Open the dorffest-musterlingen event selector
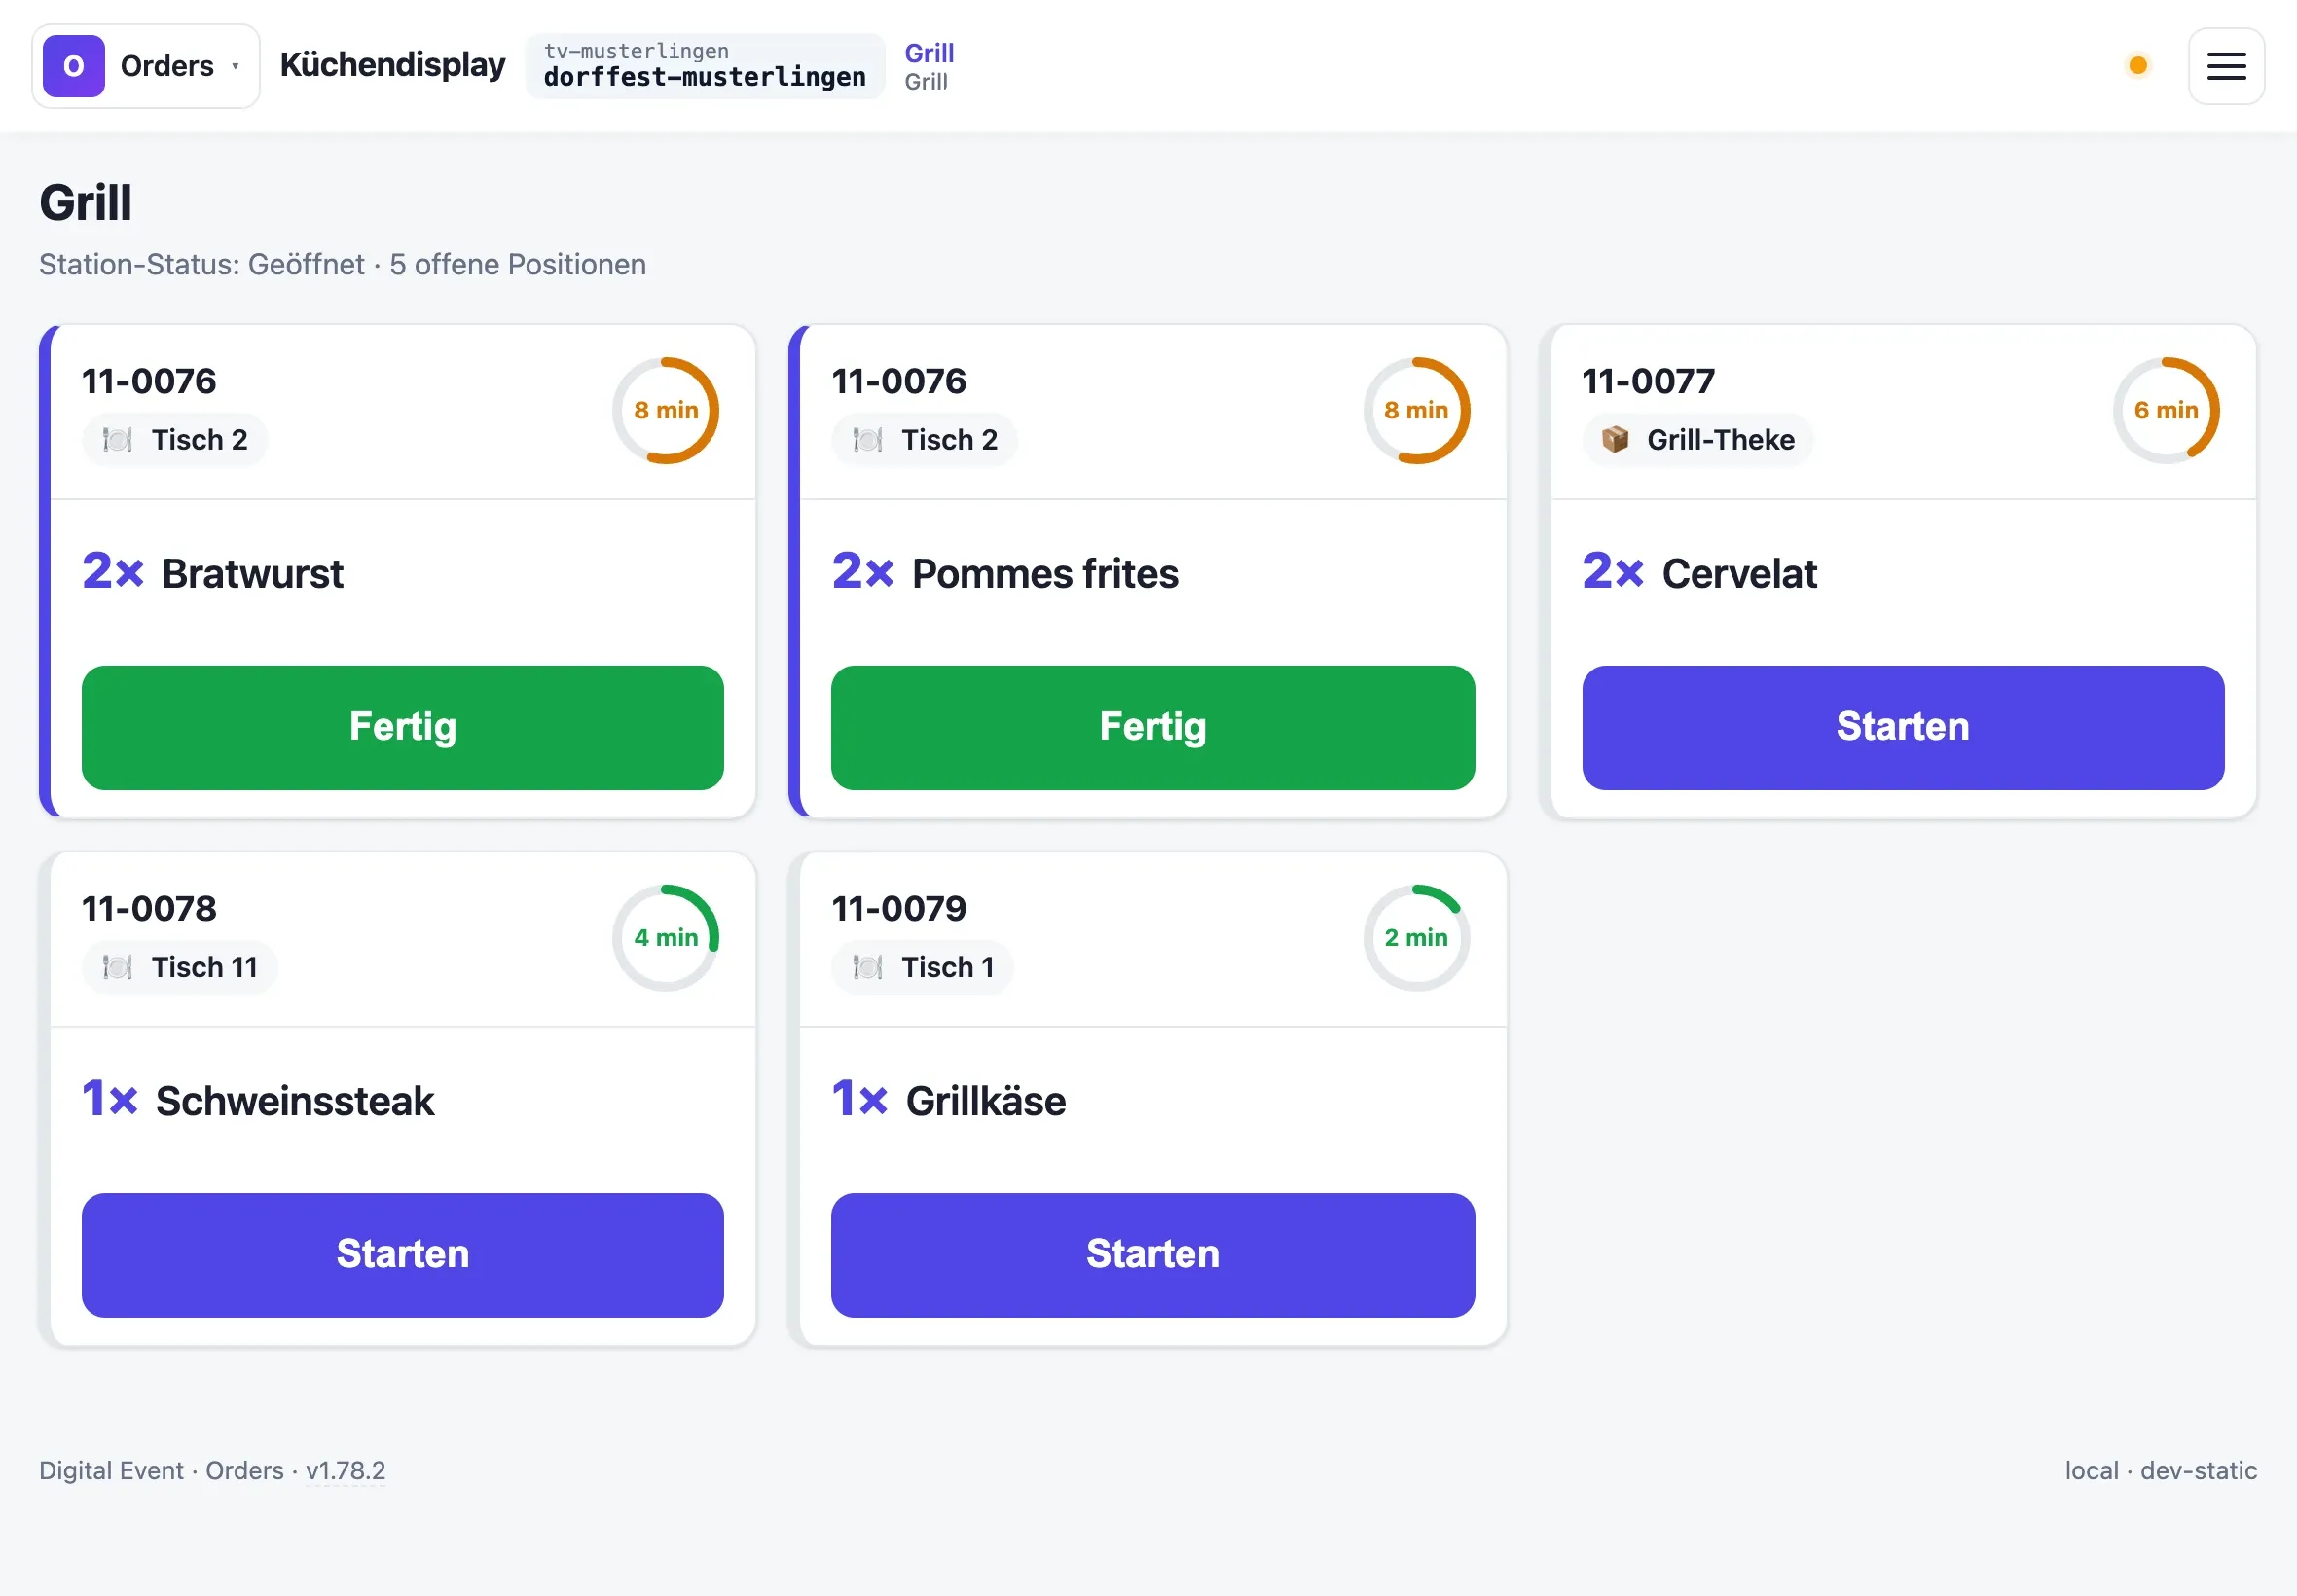The height and width of the screenshot is (1596, 2297). pos(705,66)
